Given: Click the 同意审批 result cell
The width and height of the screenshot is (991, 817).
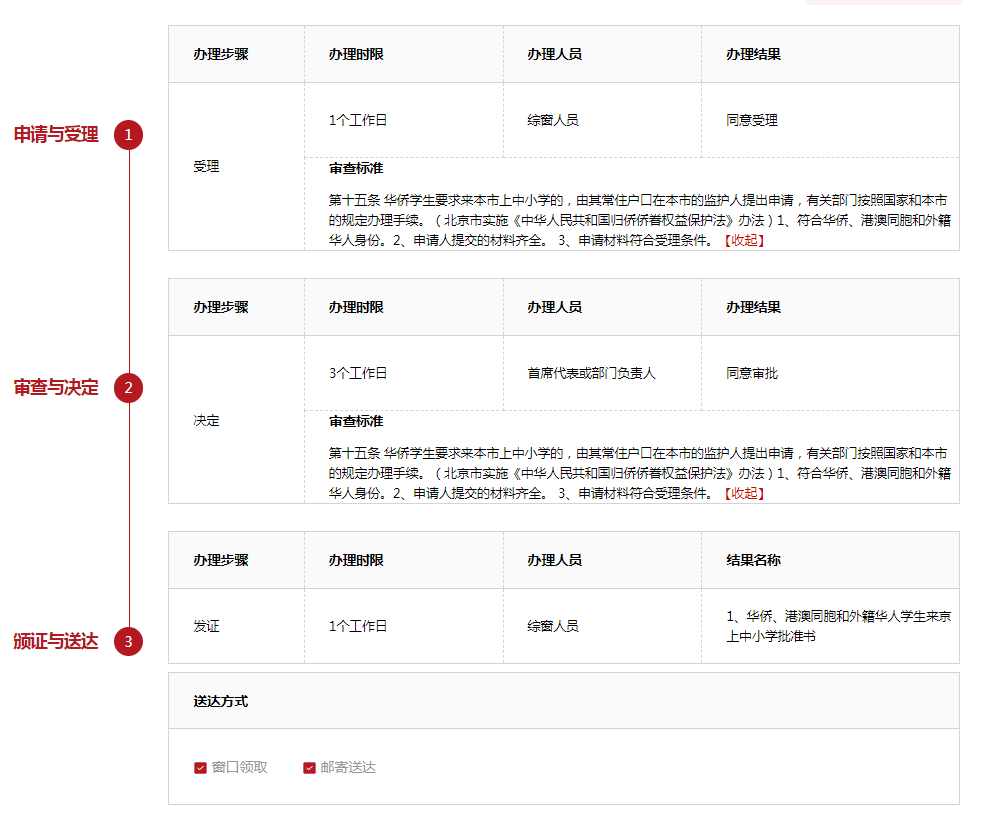Looking at the screenshot, I should point(752,373).
